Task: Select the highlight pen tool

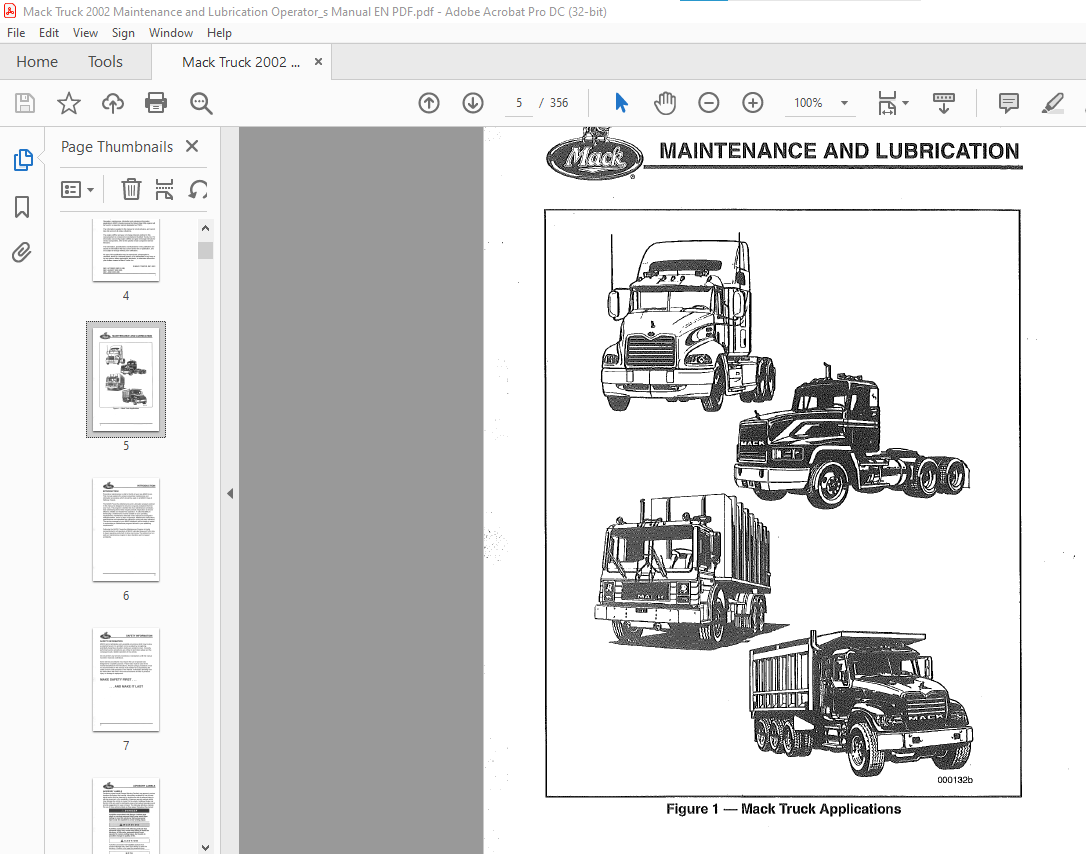Action: click(1053, 103)
